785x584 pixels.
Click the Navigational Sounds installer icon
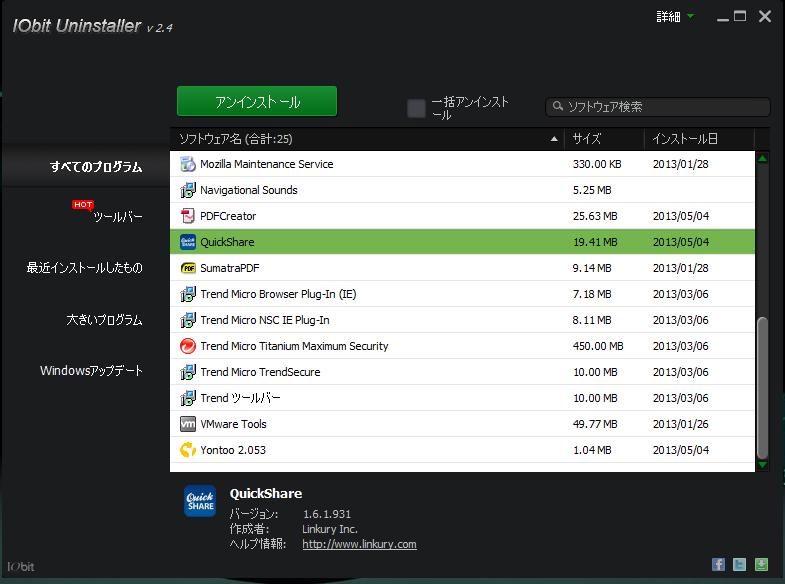188,190
